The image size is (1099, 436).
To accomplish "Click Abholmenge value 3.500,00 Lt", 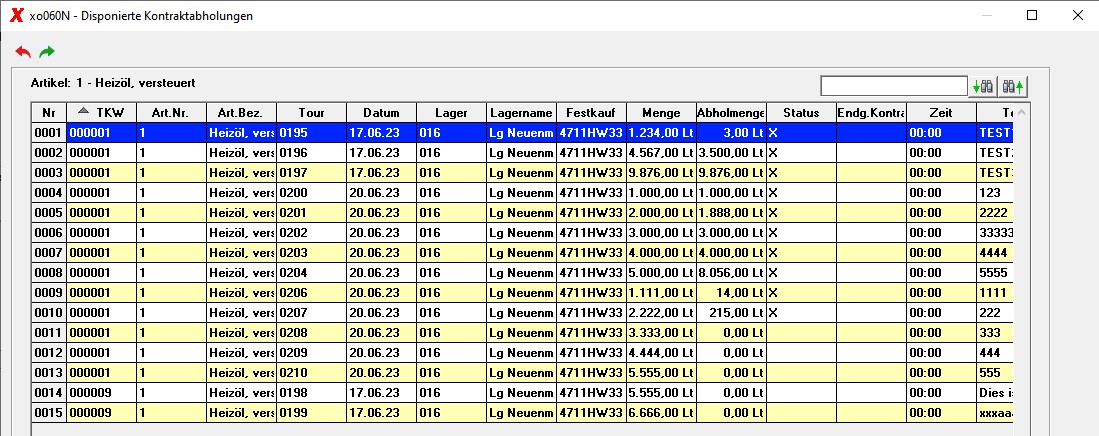I will pyautogui.click(x=731, y=153).
